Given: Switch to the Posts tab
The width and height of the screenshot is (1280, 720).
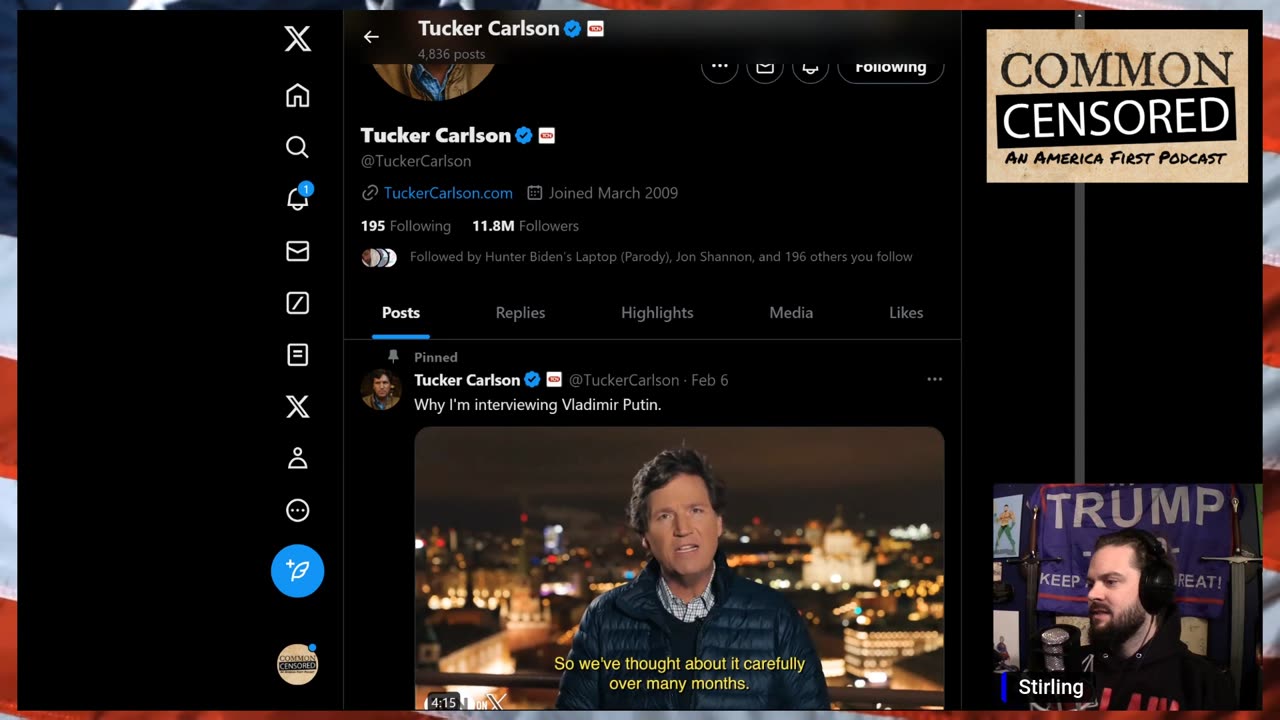Looking at the screenshot, I should pyautogui.click(x=401, y=313).
